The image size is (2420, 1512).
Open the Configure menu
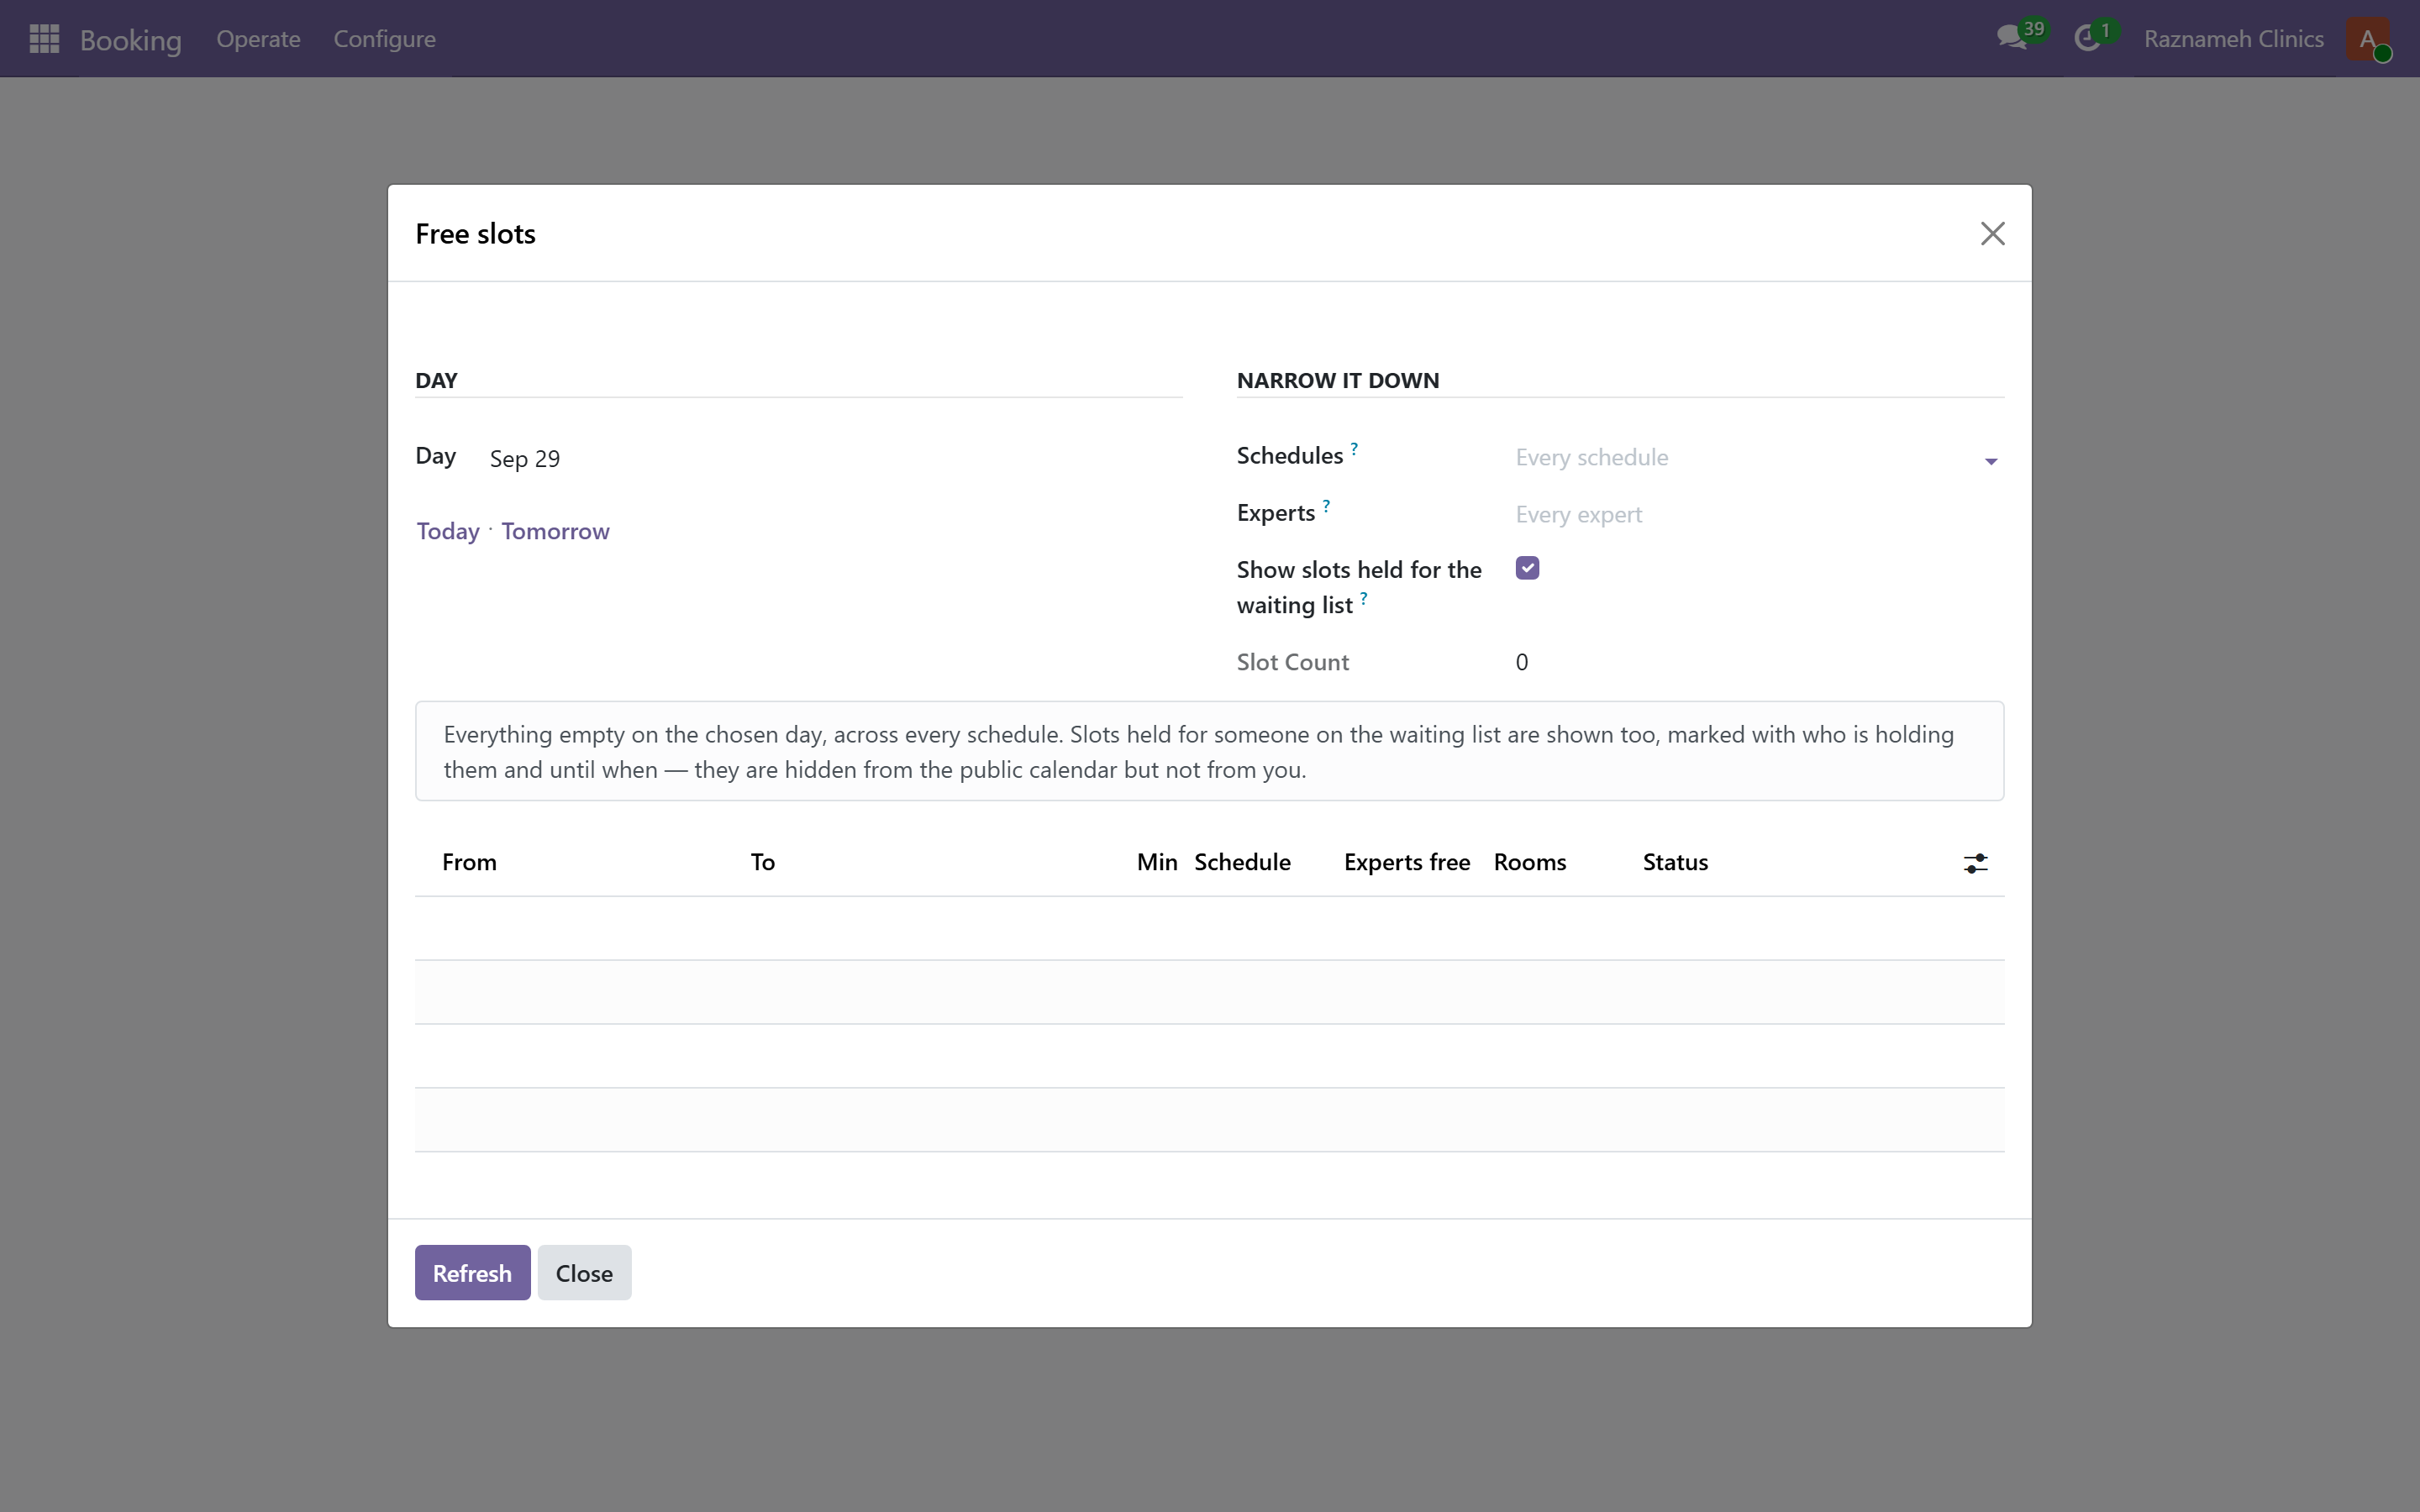pos(385,39)
